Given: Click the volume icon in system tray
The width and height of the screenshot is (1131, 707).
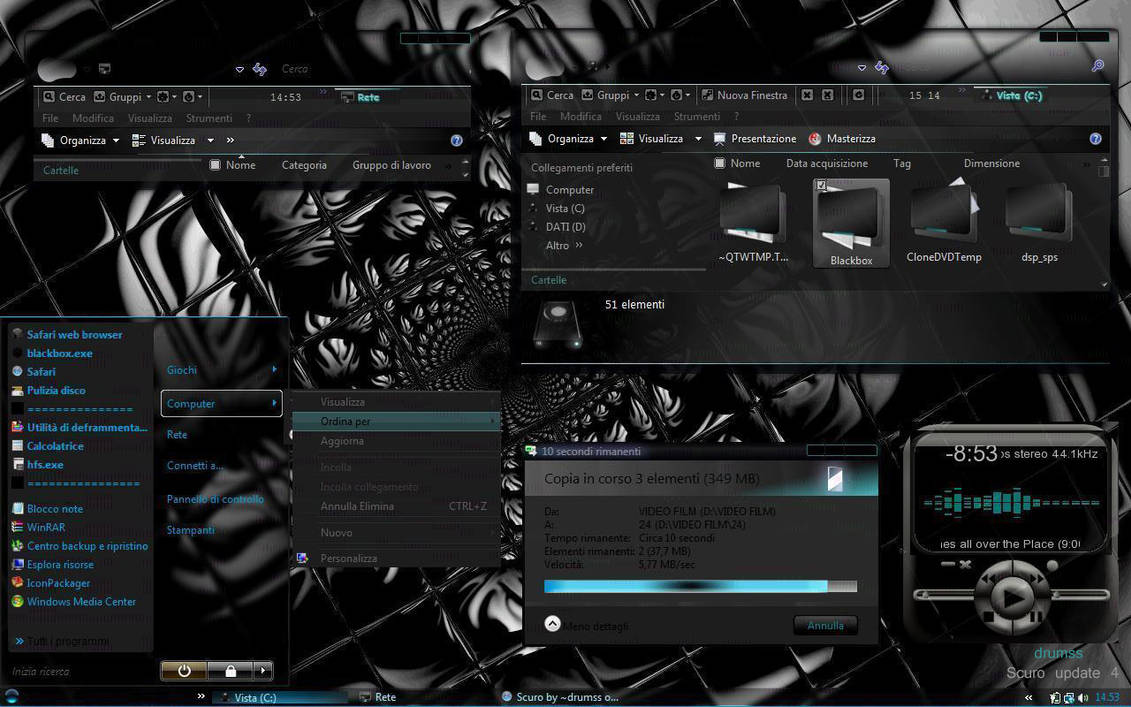Looking at the screenshot, I should coord(1085,697).
